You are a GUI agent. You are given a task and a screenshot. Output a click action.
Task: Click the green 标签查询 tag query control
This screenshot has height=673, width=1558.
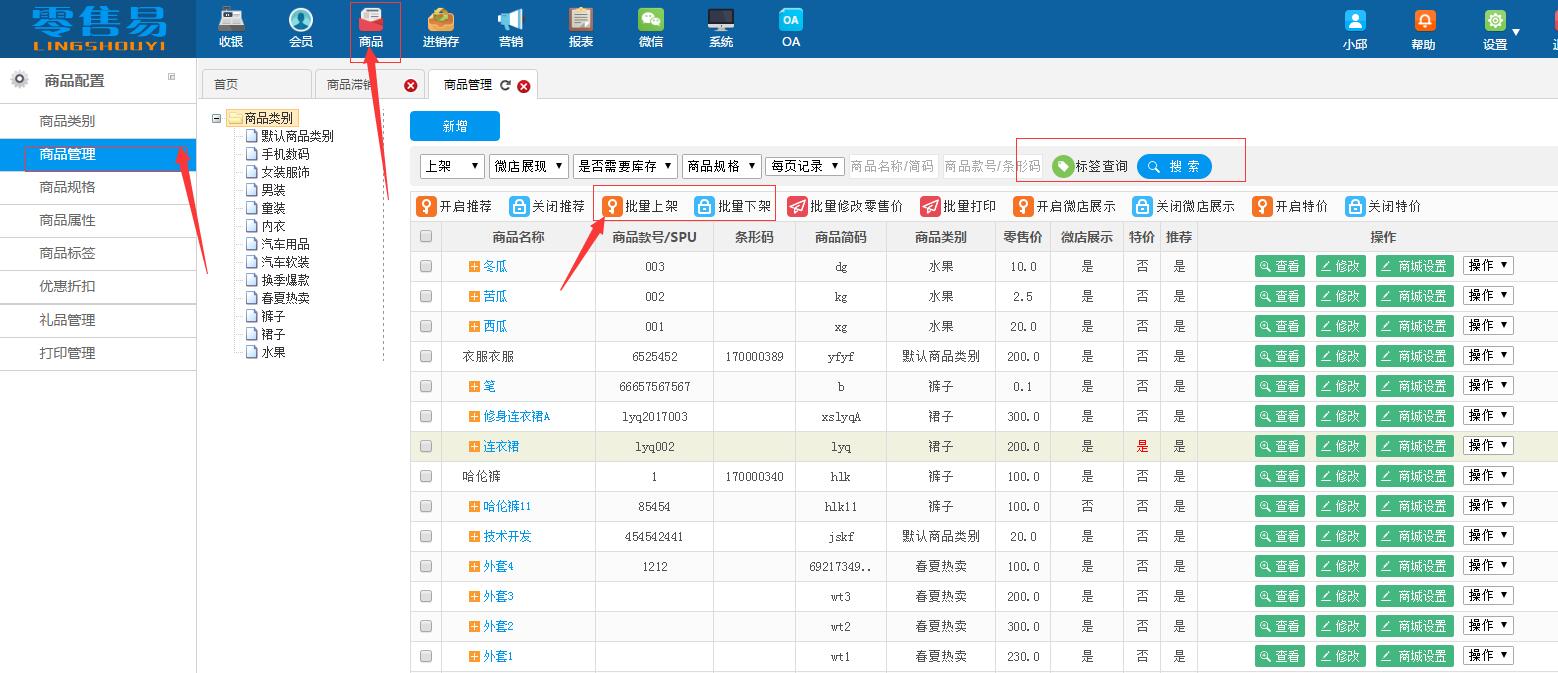pos(1089,166)
